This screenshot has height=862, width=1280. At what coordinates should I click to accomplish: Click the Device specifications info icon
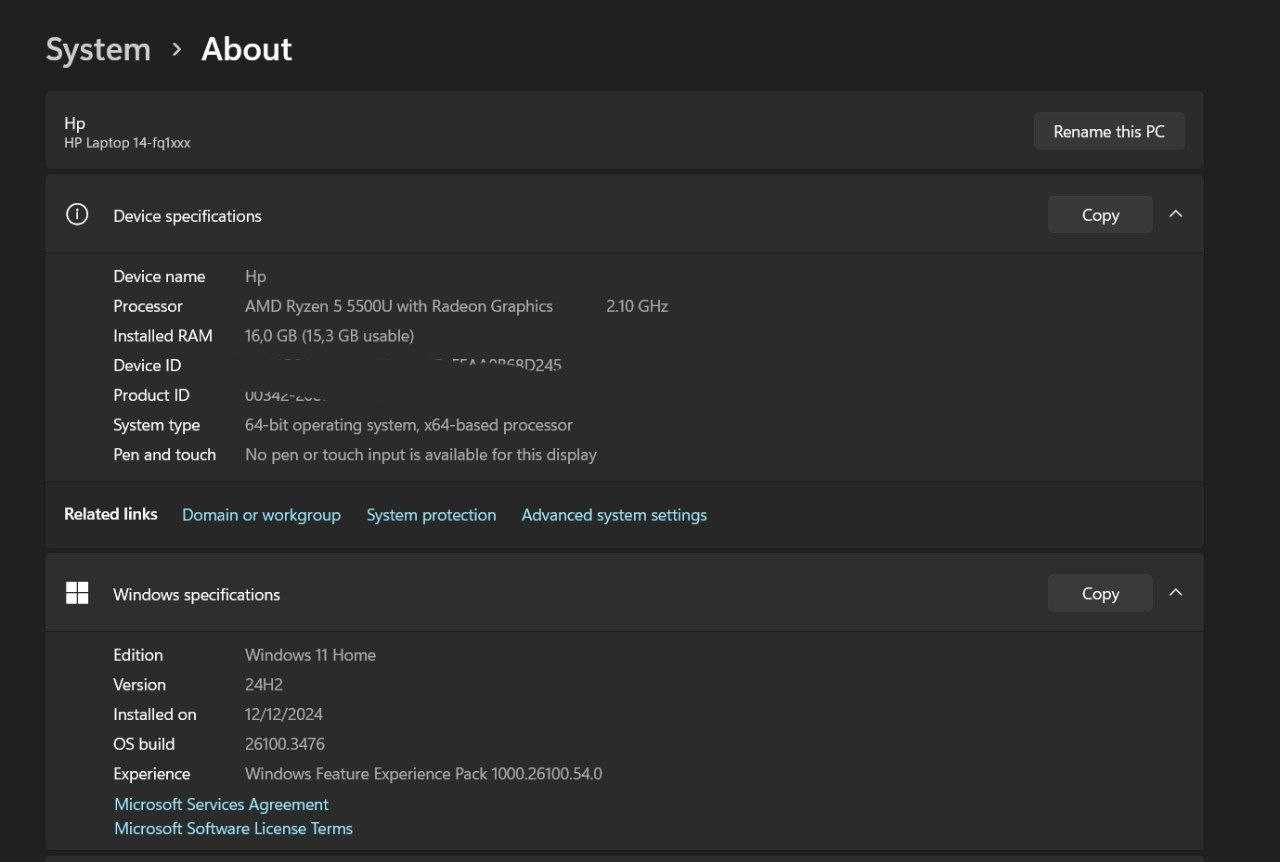tap(77, 215)
